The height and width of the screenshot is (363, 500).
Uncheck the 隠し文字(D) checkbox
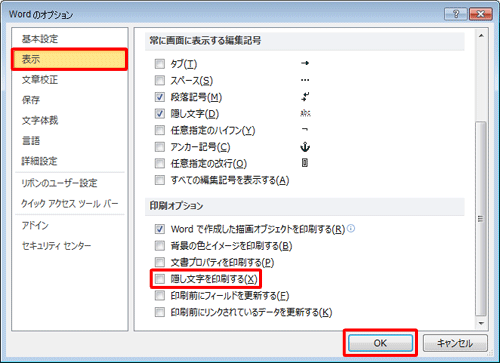pyautogui.click(x=160, y=113)
